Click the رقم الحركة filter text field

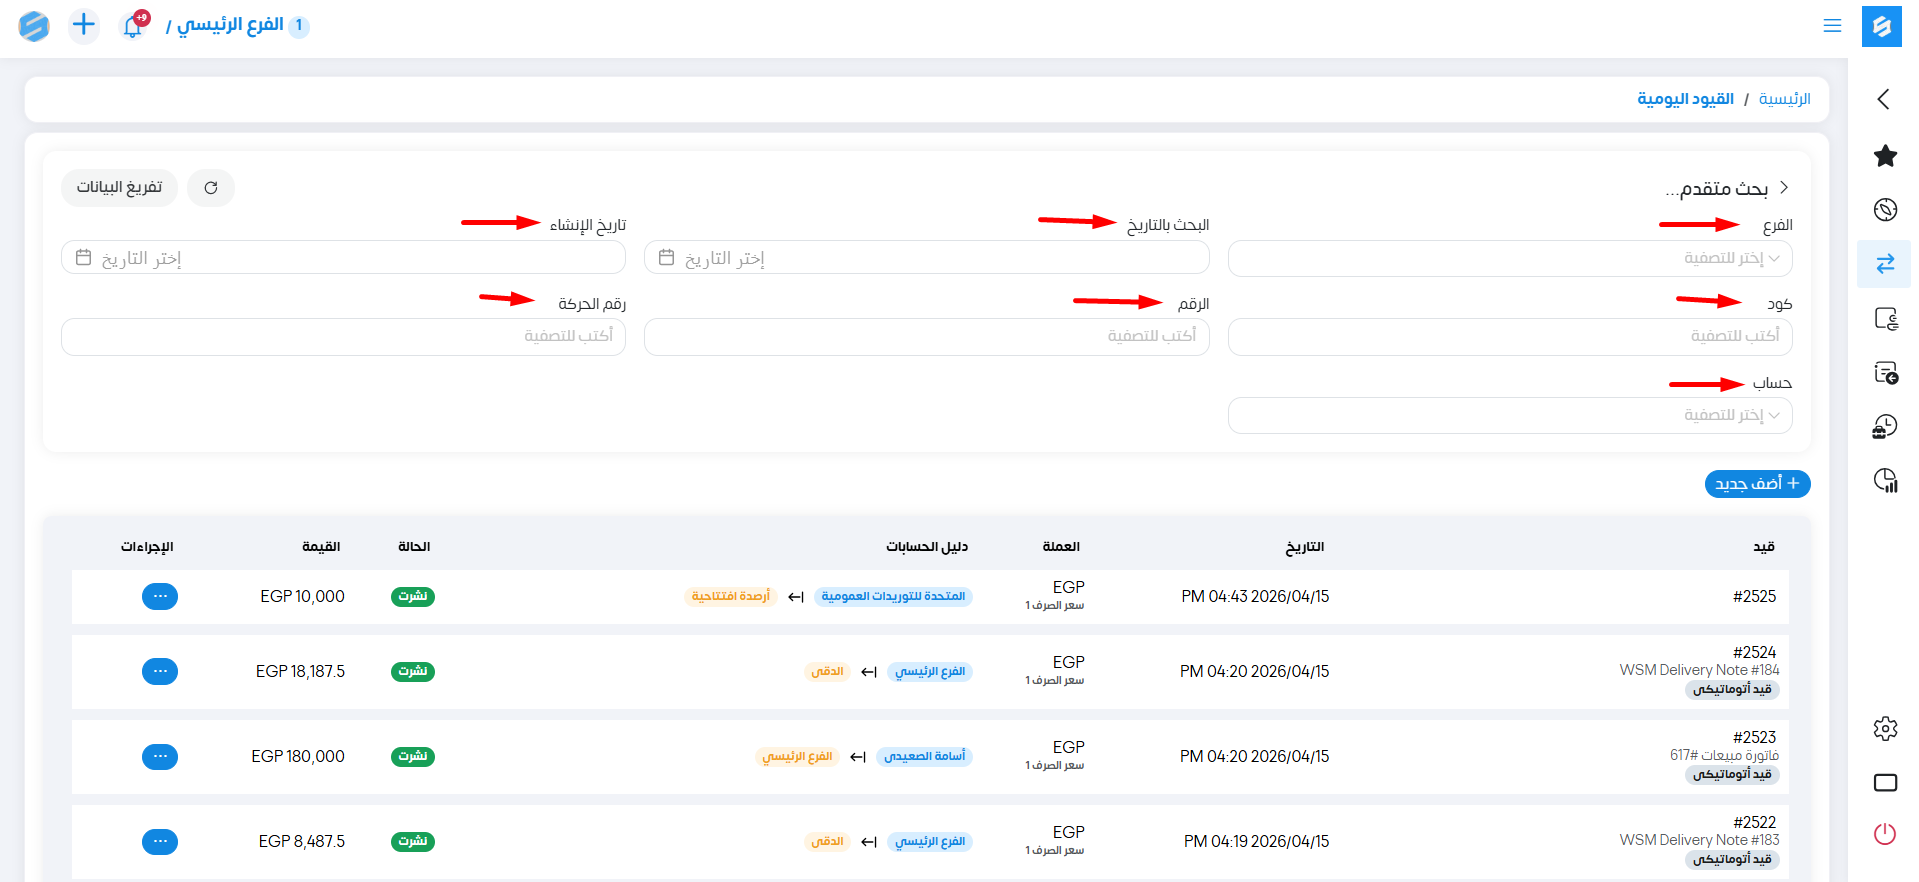[343, 337]
